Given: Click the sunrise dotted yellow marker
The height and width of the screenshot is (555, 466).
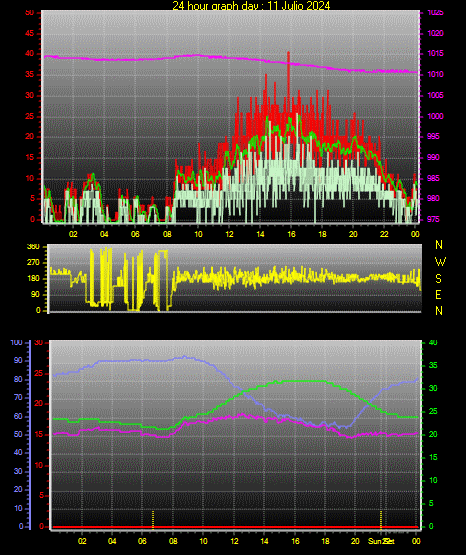Looking at the screenshot, I should (153, 520).
